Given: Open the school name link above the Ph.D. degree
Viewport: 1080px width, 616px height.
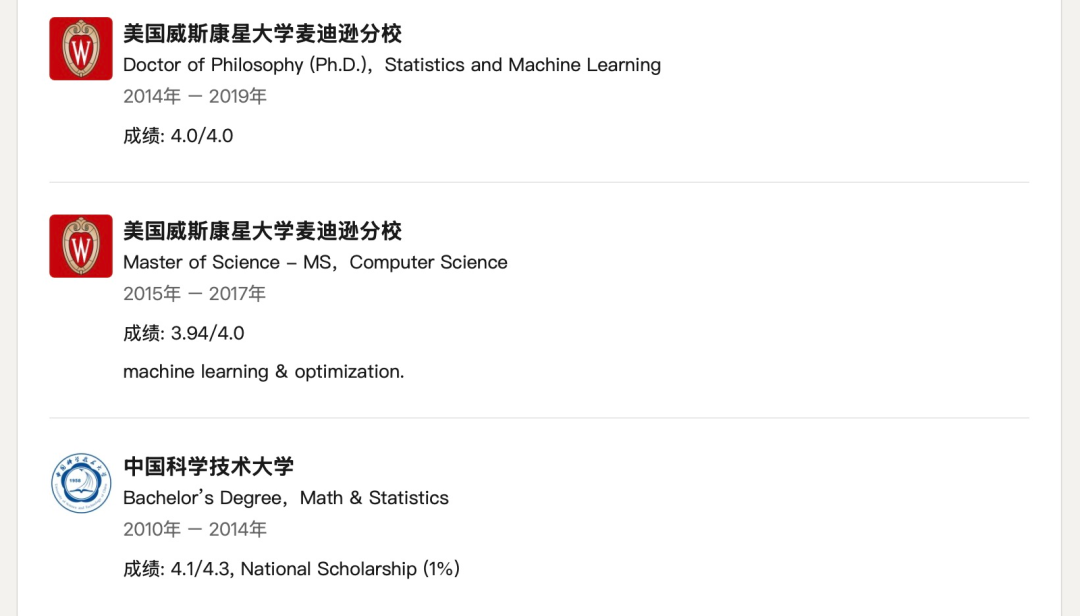Looking at the screenshot, I should [262, 34].
